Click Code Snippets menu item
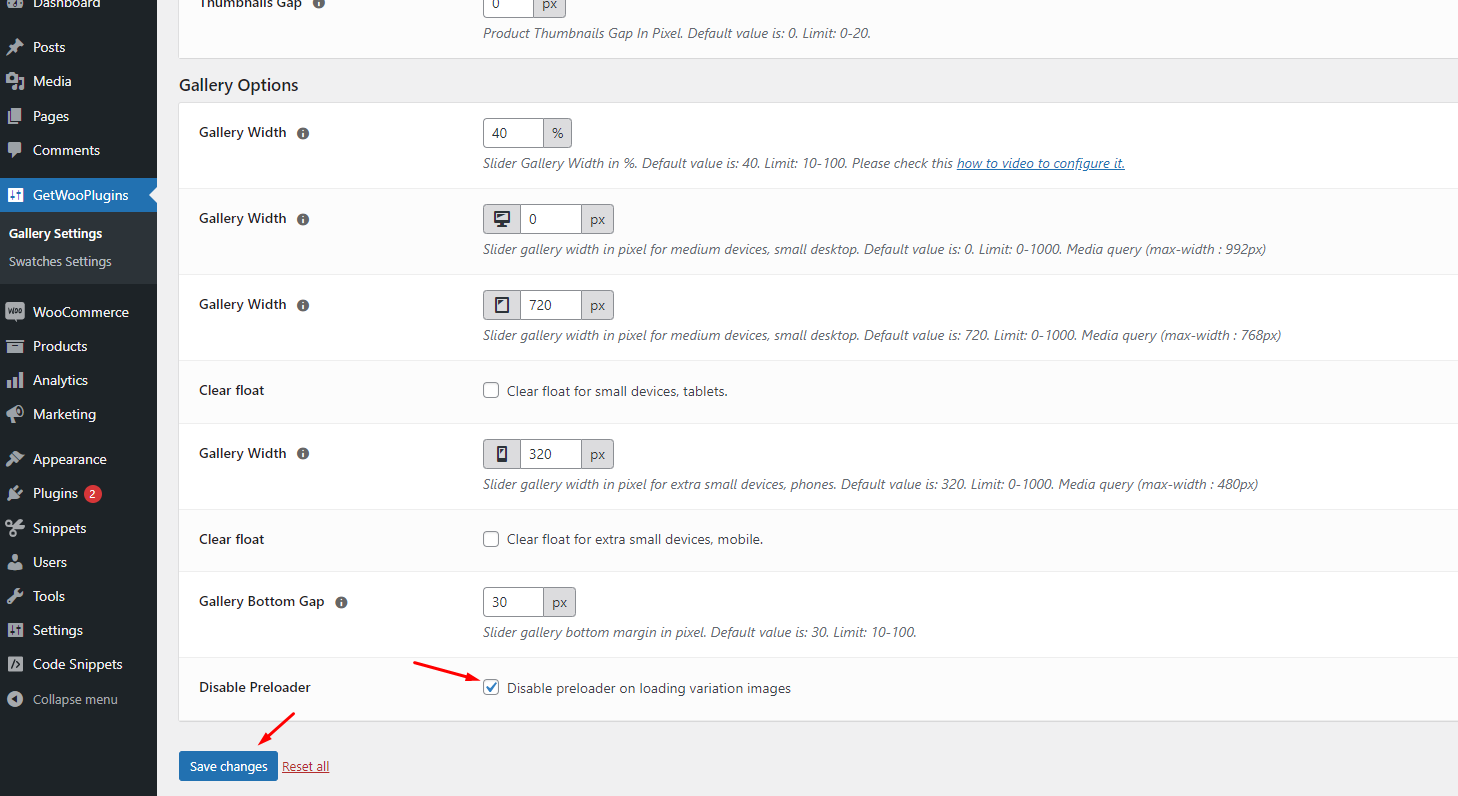The height and width of the screenshot is (796, 1458). (78, 664)
